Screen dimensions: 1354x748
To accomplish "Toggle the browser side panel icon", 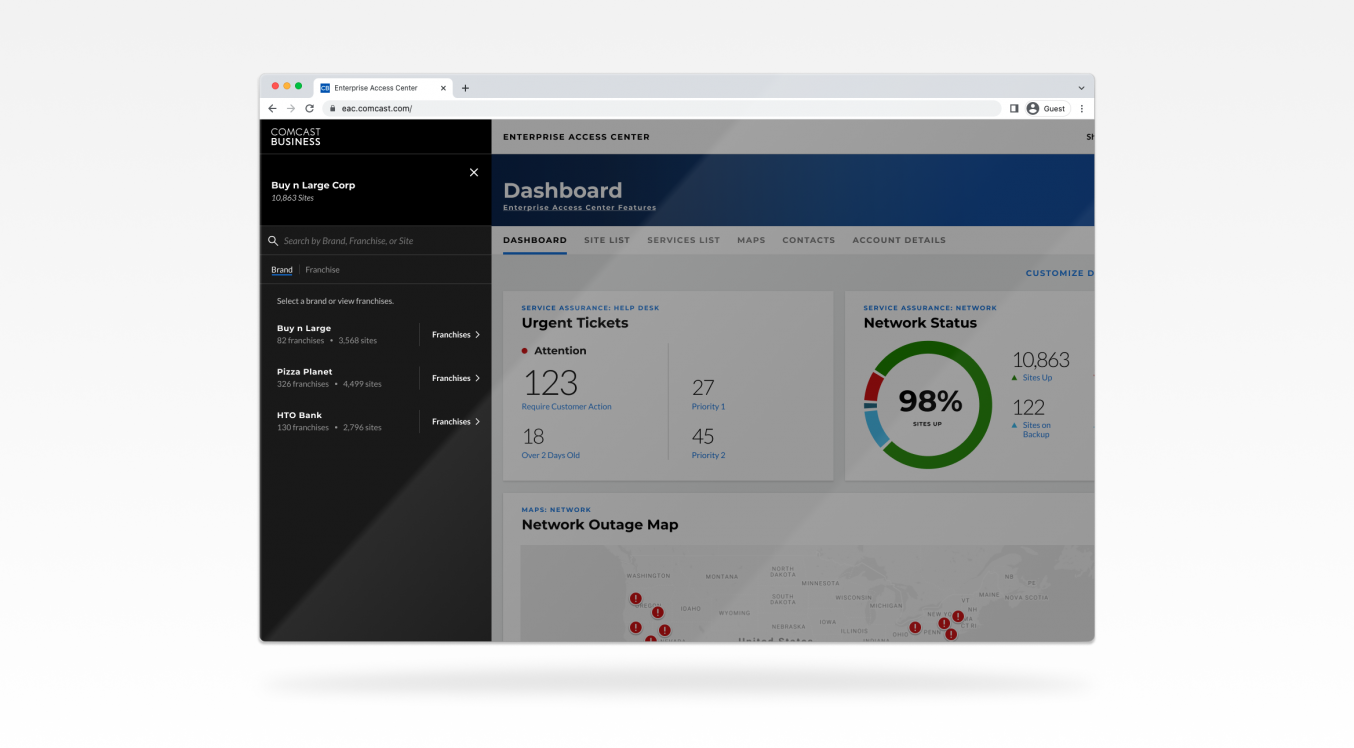I will click(x=1014, y=108).
